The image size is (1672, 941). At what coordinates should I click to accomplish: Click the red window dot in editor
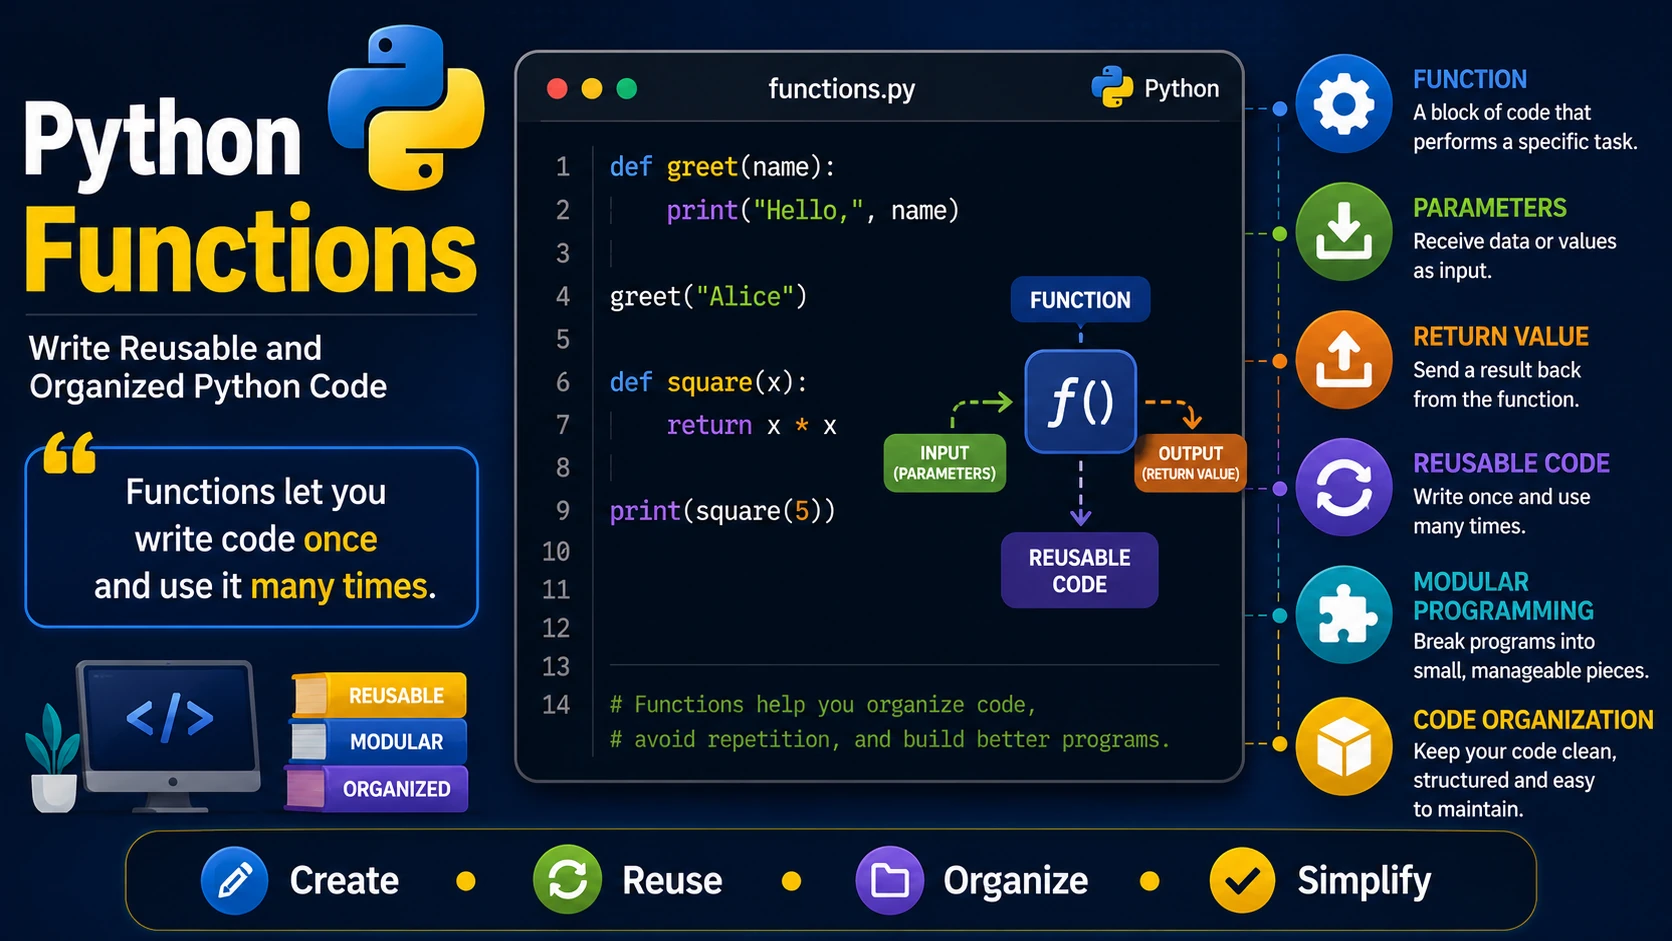[x=557, y=89]
